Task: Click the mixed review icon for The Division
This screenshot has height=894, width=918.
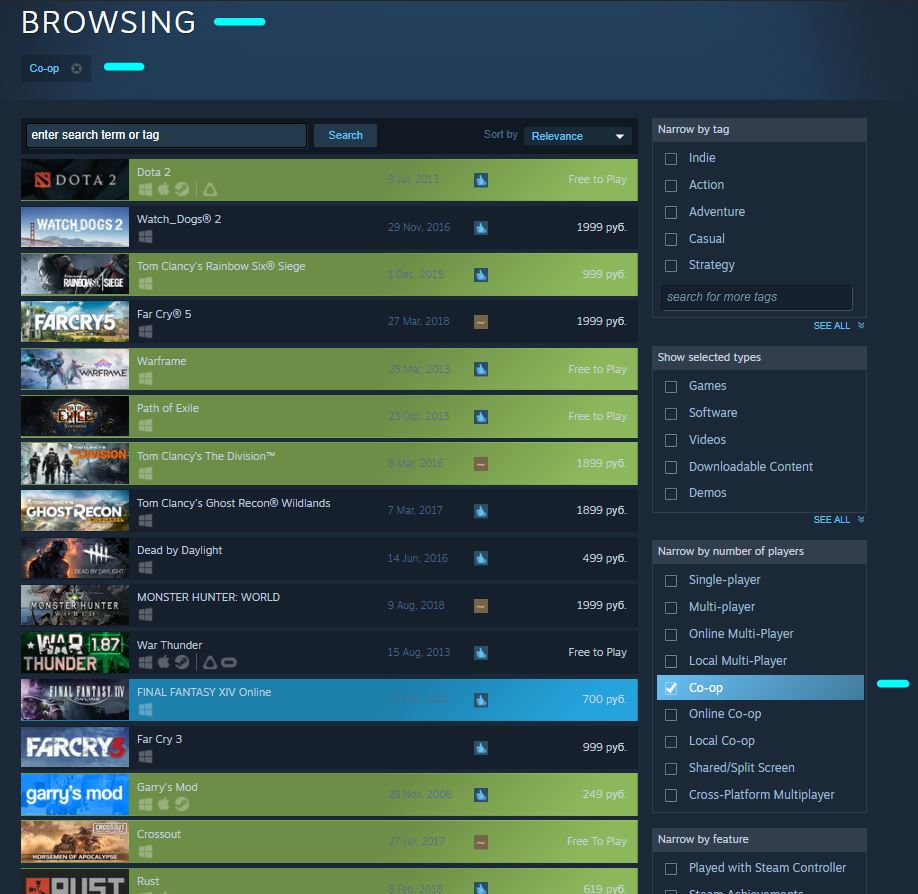Action: [481, 464]
